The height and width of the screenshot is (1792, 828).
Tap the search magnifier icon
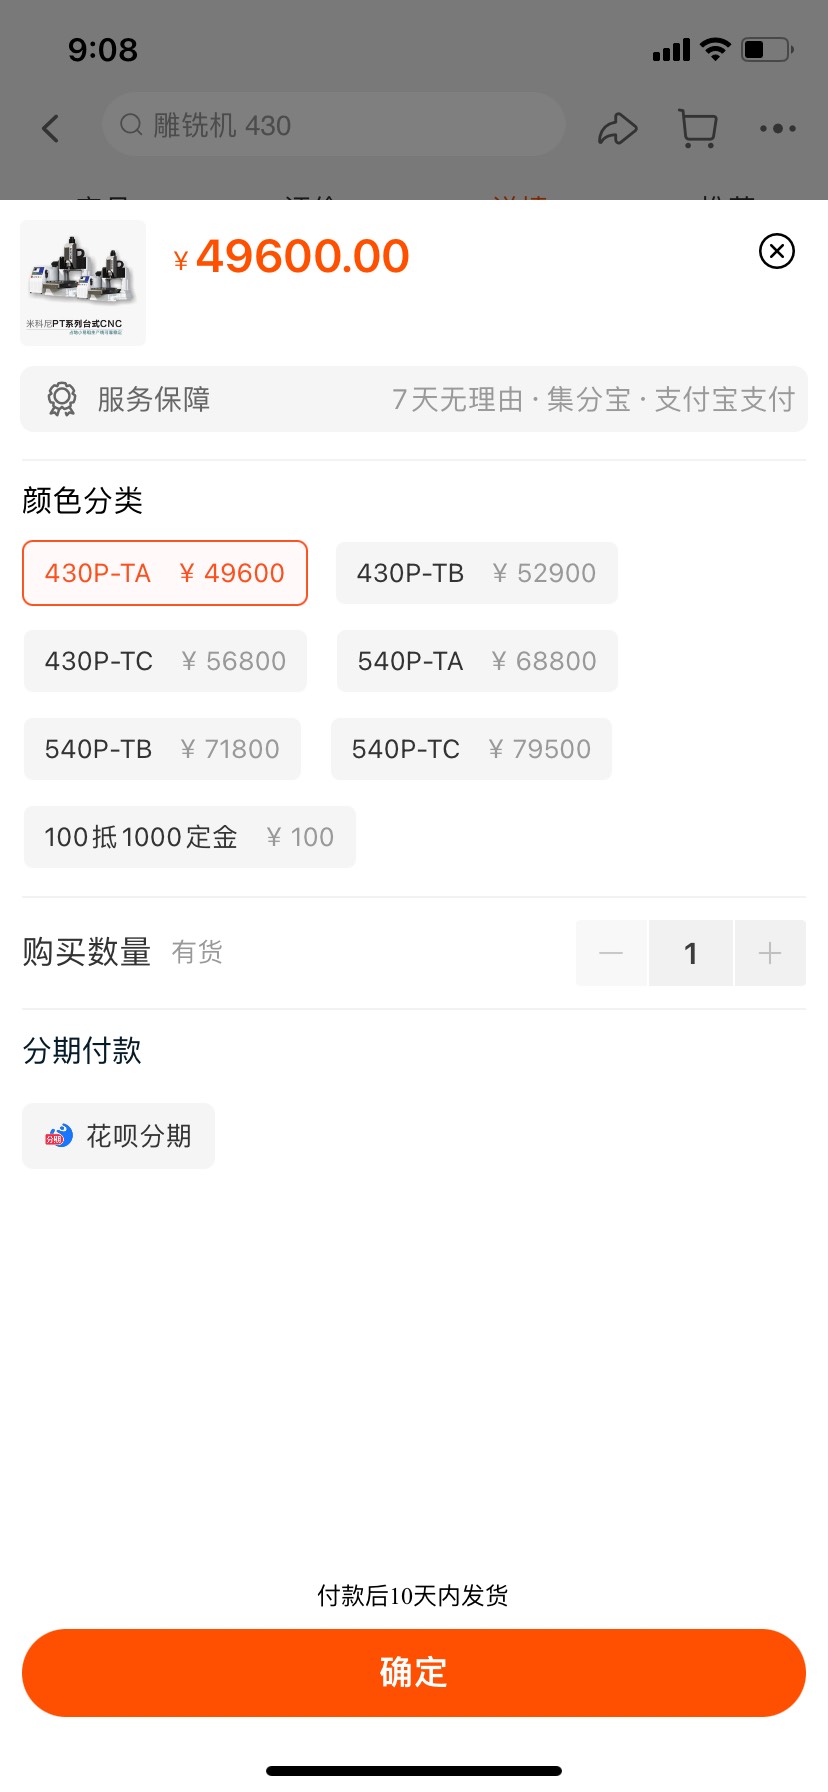(x=131, y=125)
